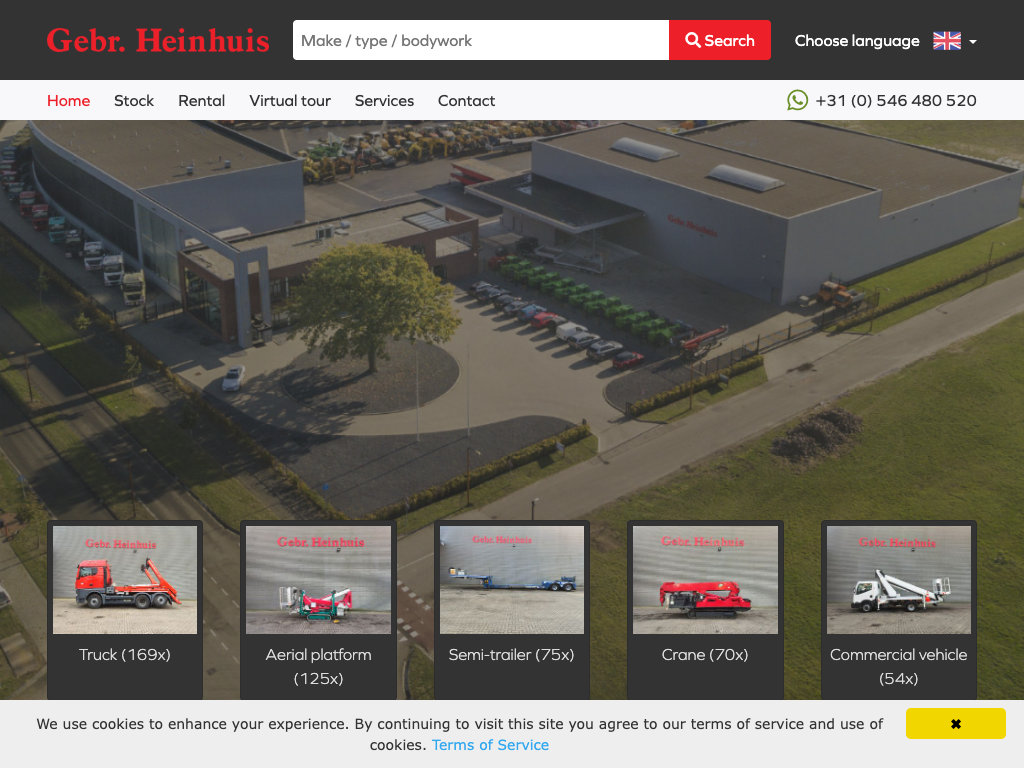Navigate to the Services page

(x=384, y=101)
